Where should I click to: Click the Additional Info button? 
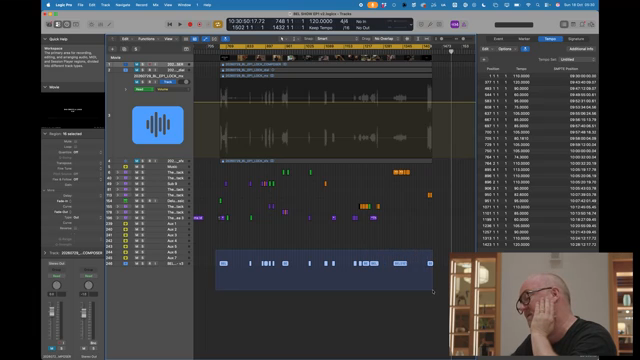(581, 49)
